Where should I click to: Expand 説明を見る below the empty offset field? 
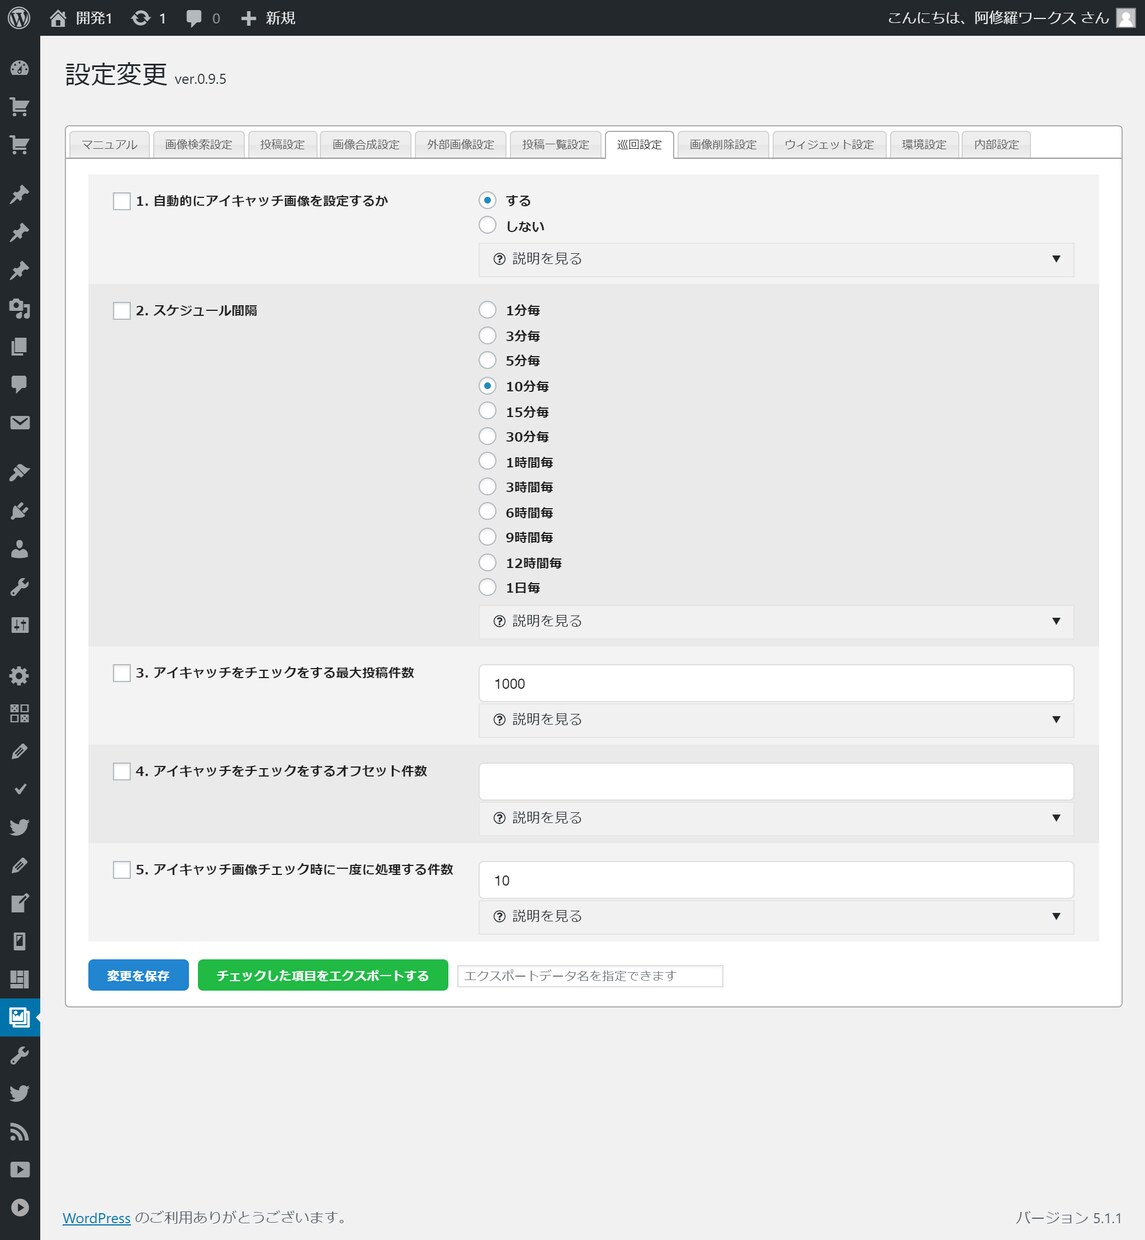776,818
